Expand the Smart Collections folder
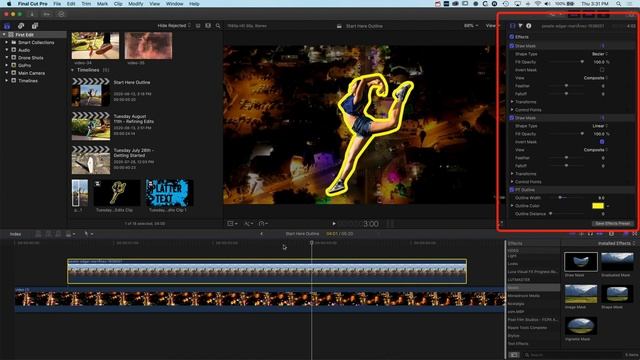Viewport: 640px width, 360px height. coord(7,42)
